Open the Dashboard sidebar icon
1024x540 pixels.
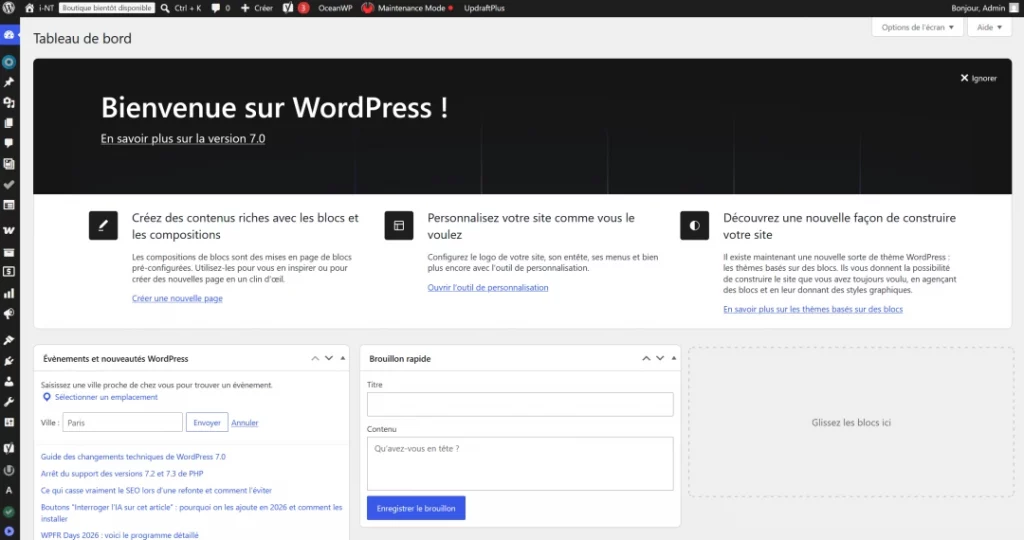(x=9, y=35)
